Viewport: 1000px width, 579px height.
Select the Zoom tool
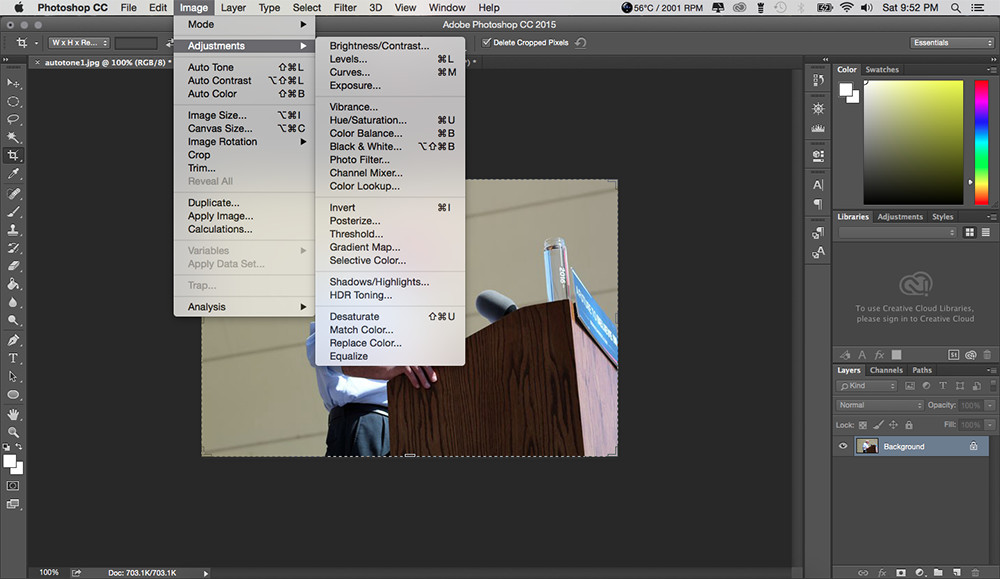(14, 432)
